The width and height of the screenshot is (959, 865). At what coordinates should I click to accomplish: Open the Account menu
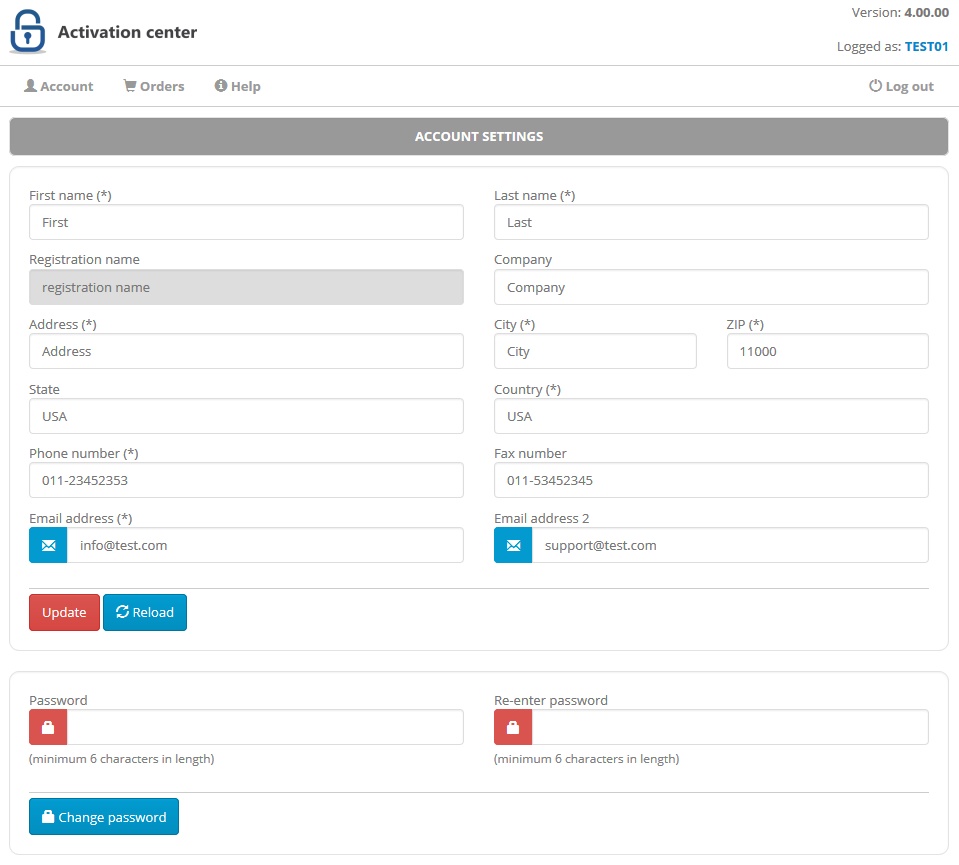tap(59, 86)
